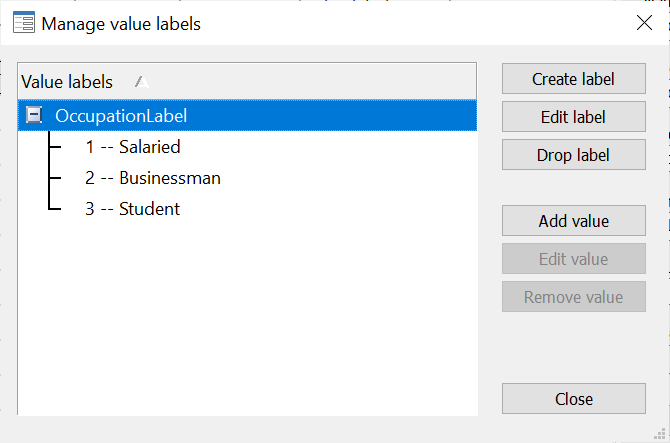Screen dimensions: 670x443
Task: Sort by Value labels column header
Action: pyautogui.click(x=247, y=82)
